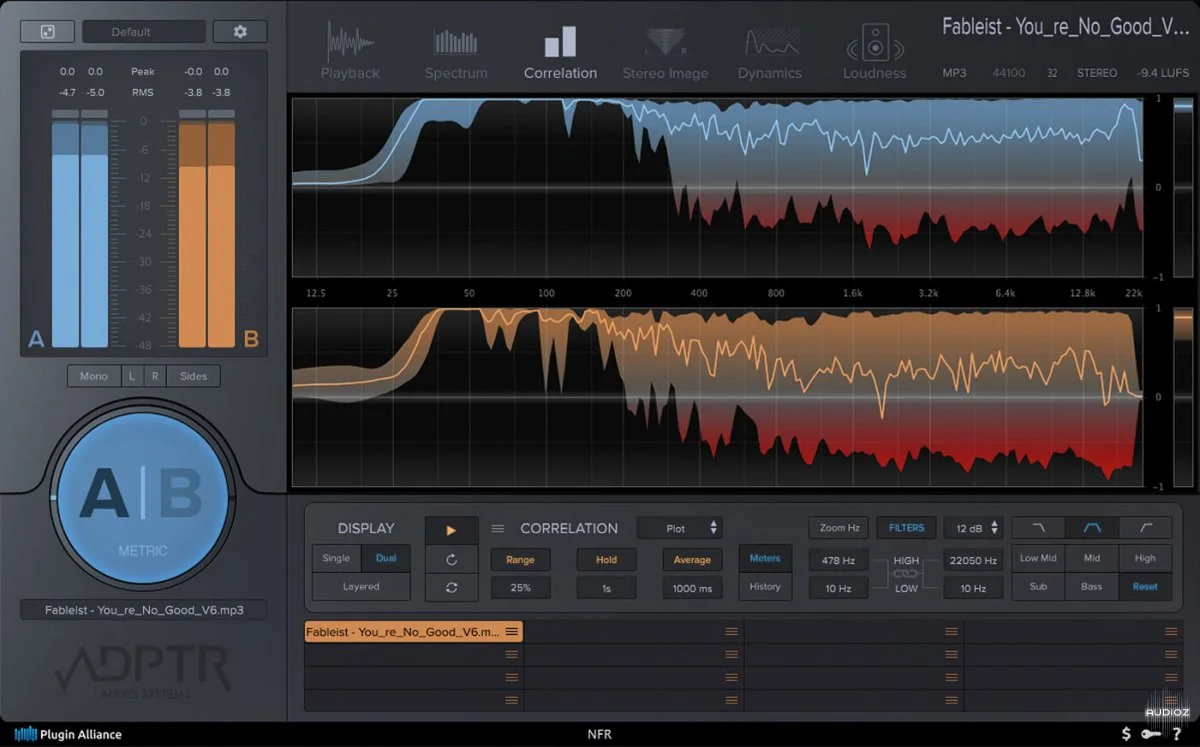1200x747 pixels.
Task: Click the 10 Hz field below 478 Hz
Action: point(838,589)
